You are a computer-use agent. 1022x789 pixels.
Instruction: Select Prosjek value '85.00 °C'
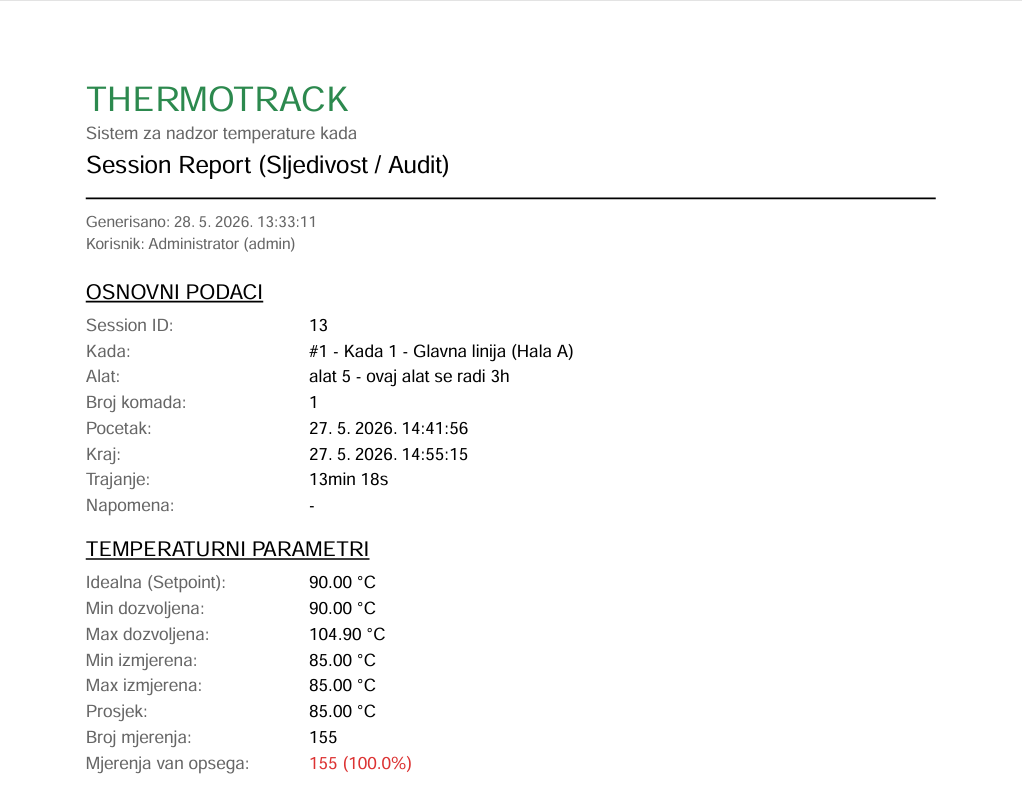[x=342, y=711]
